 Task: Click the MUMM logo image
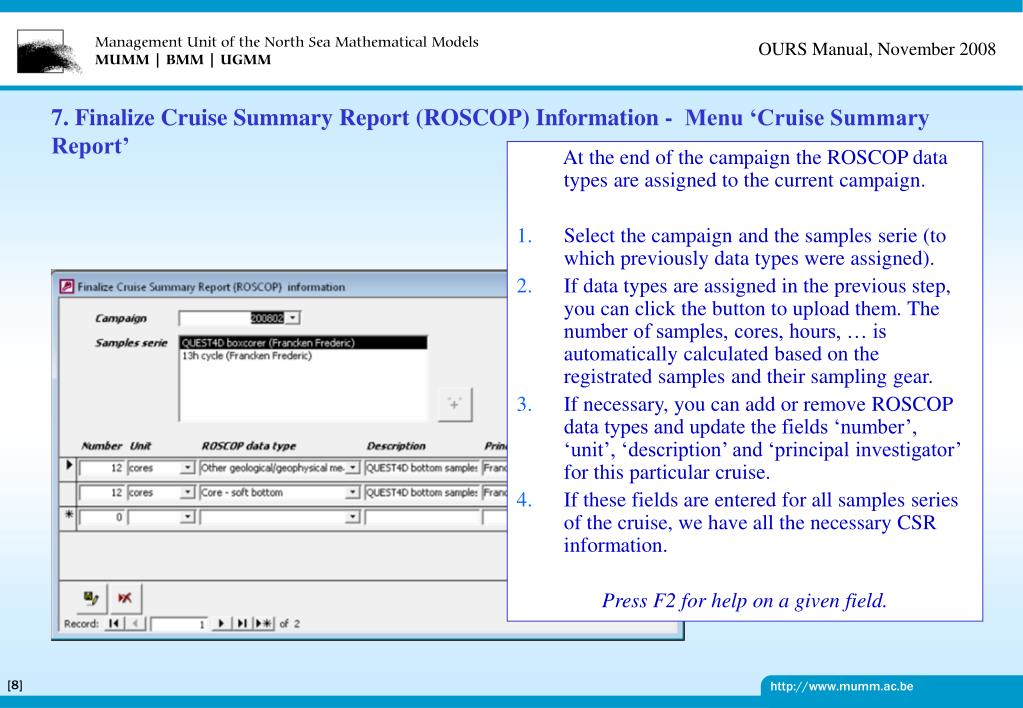point(49,52)
